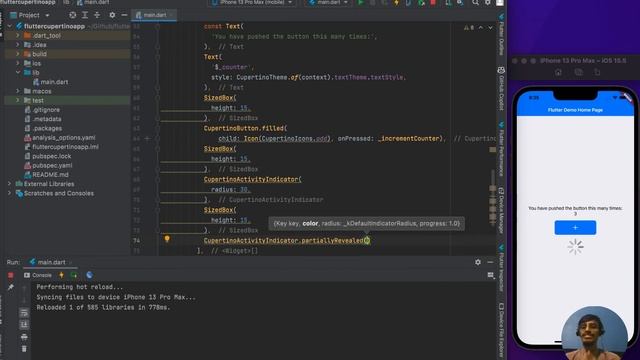
Task: Open Flutter Performance side panel
Action: 501,149
